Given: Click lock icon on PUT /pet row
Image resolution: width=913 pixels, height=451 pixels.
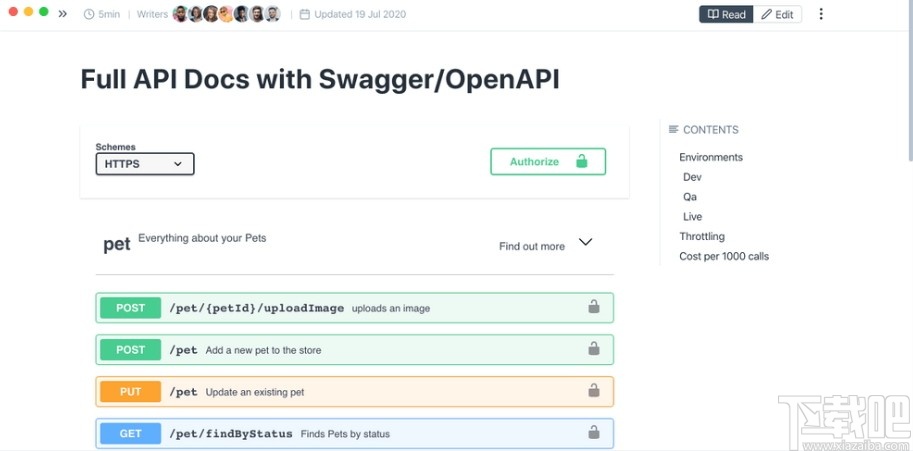Looking at the screenshot, I should (x=593, y=391).
